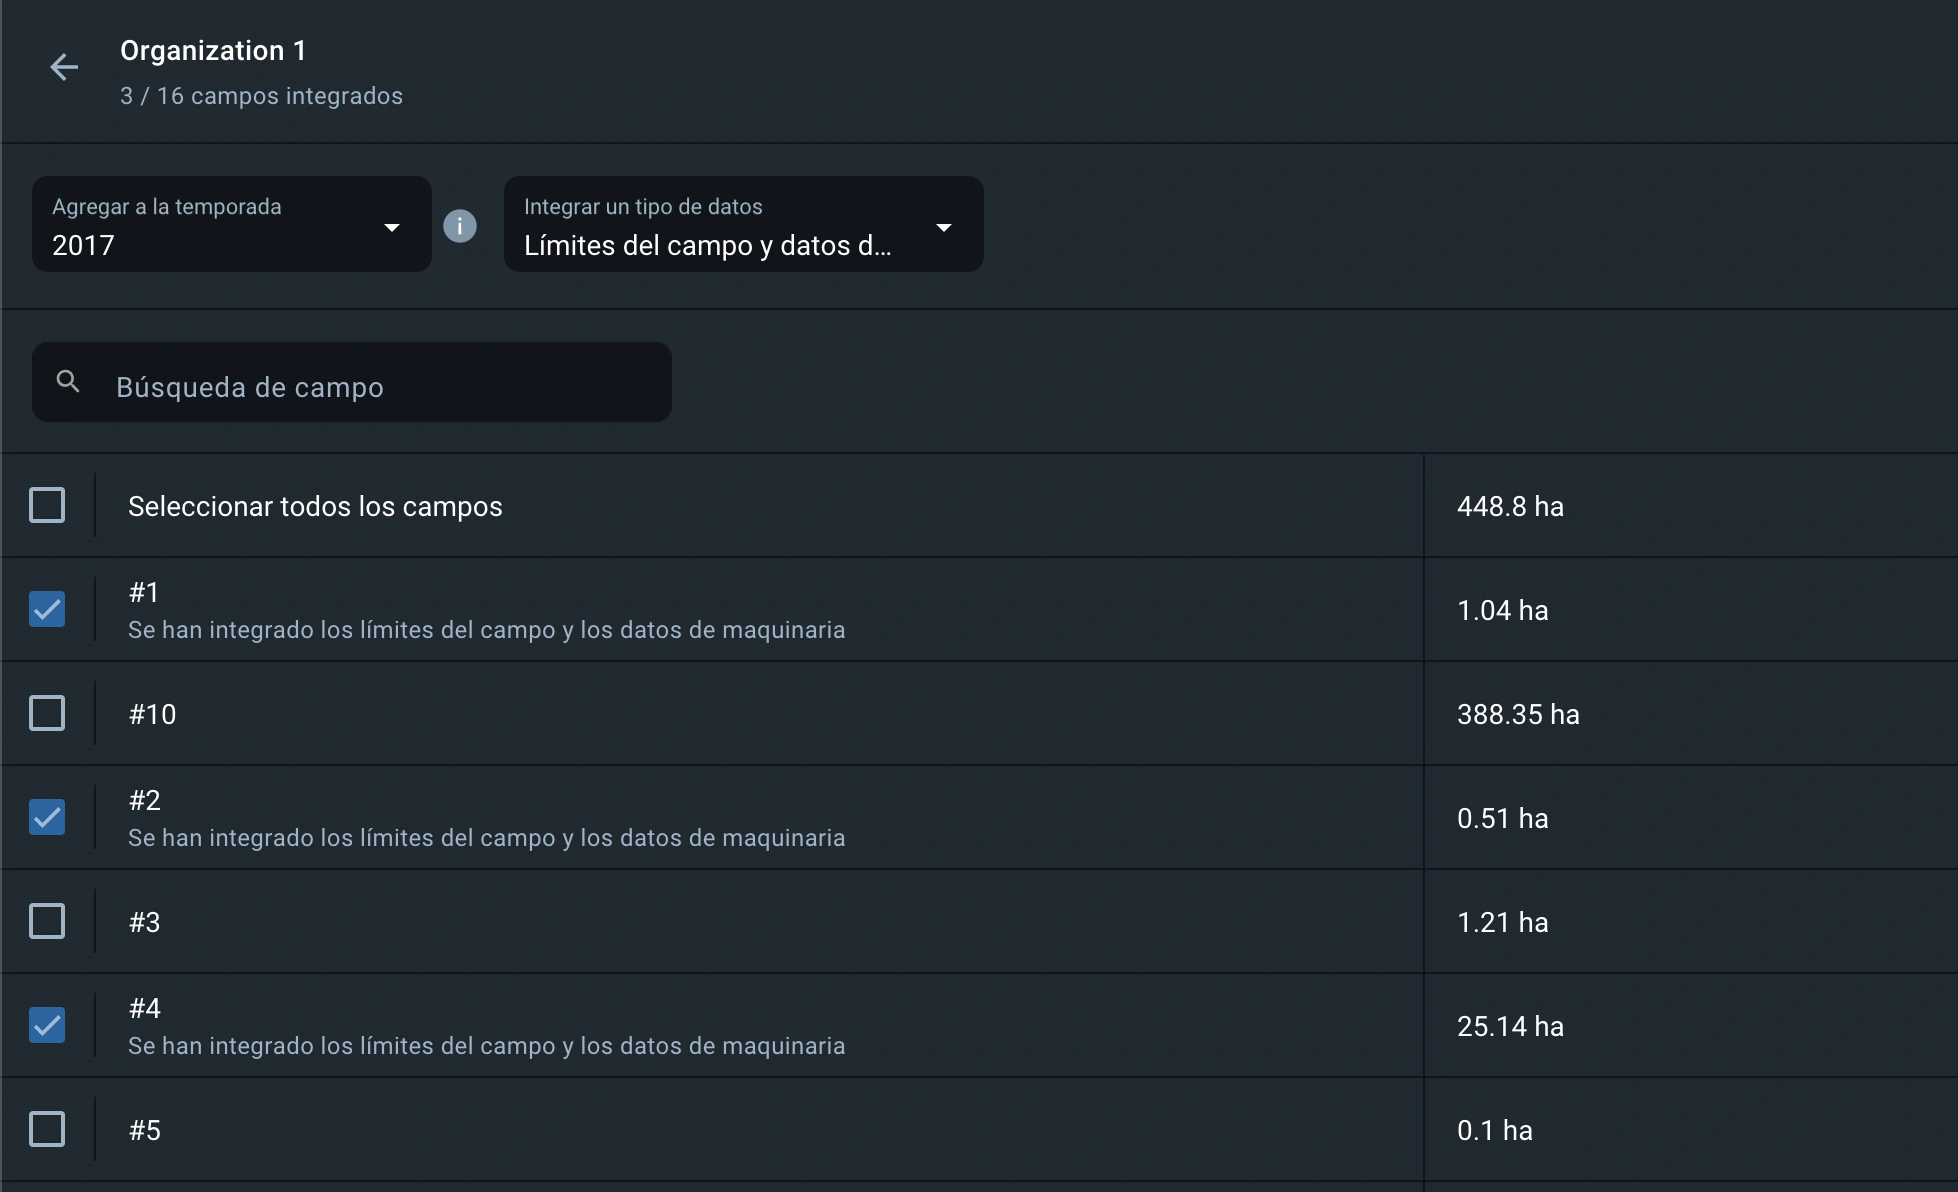Image resolution: width=1958 pixels, height=1192 pixels.
Task: Click the info icon next to season
Action: (460, 226)
